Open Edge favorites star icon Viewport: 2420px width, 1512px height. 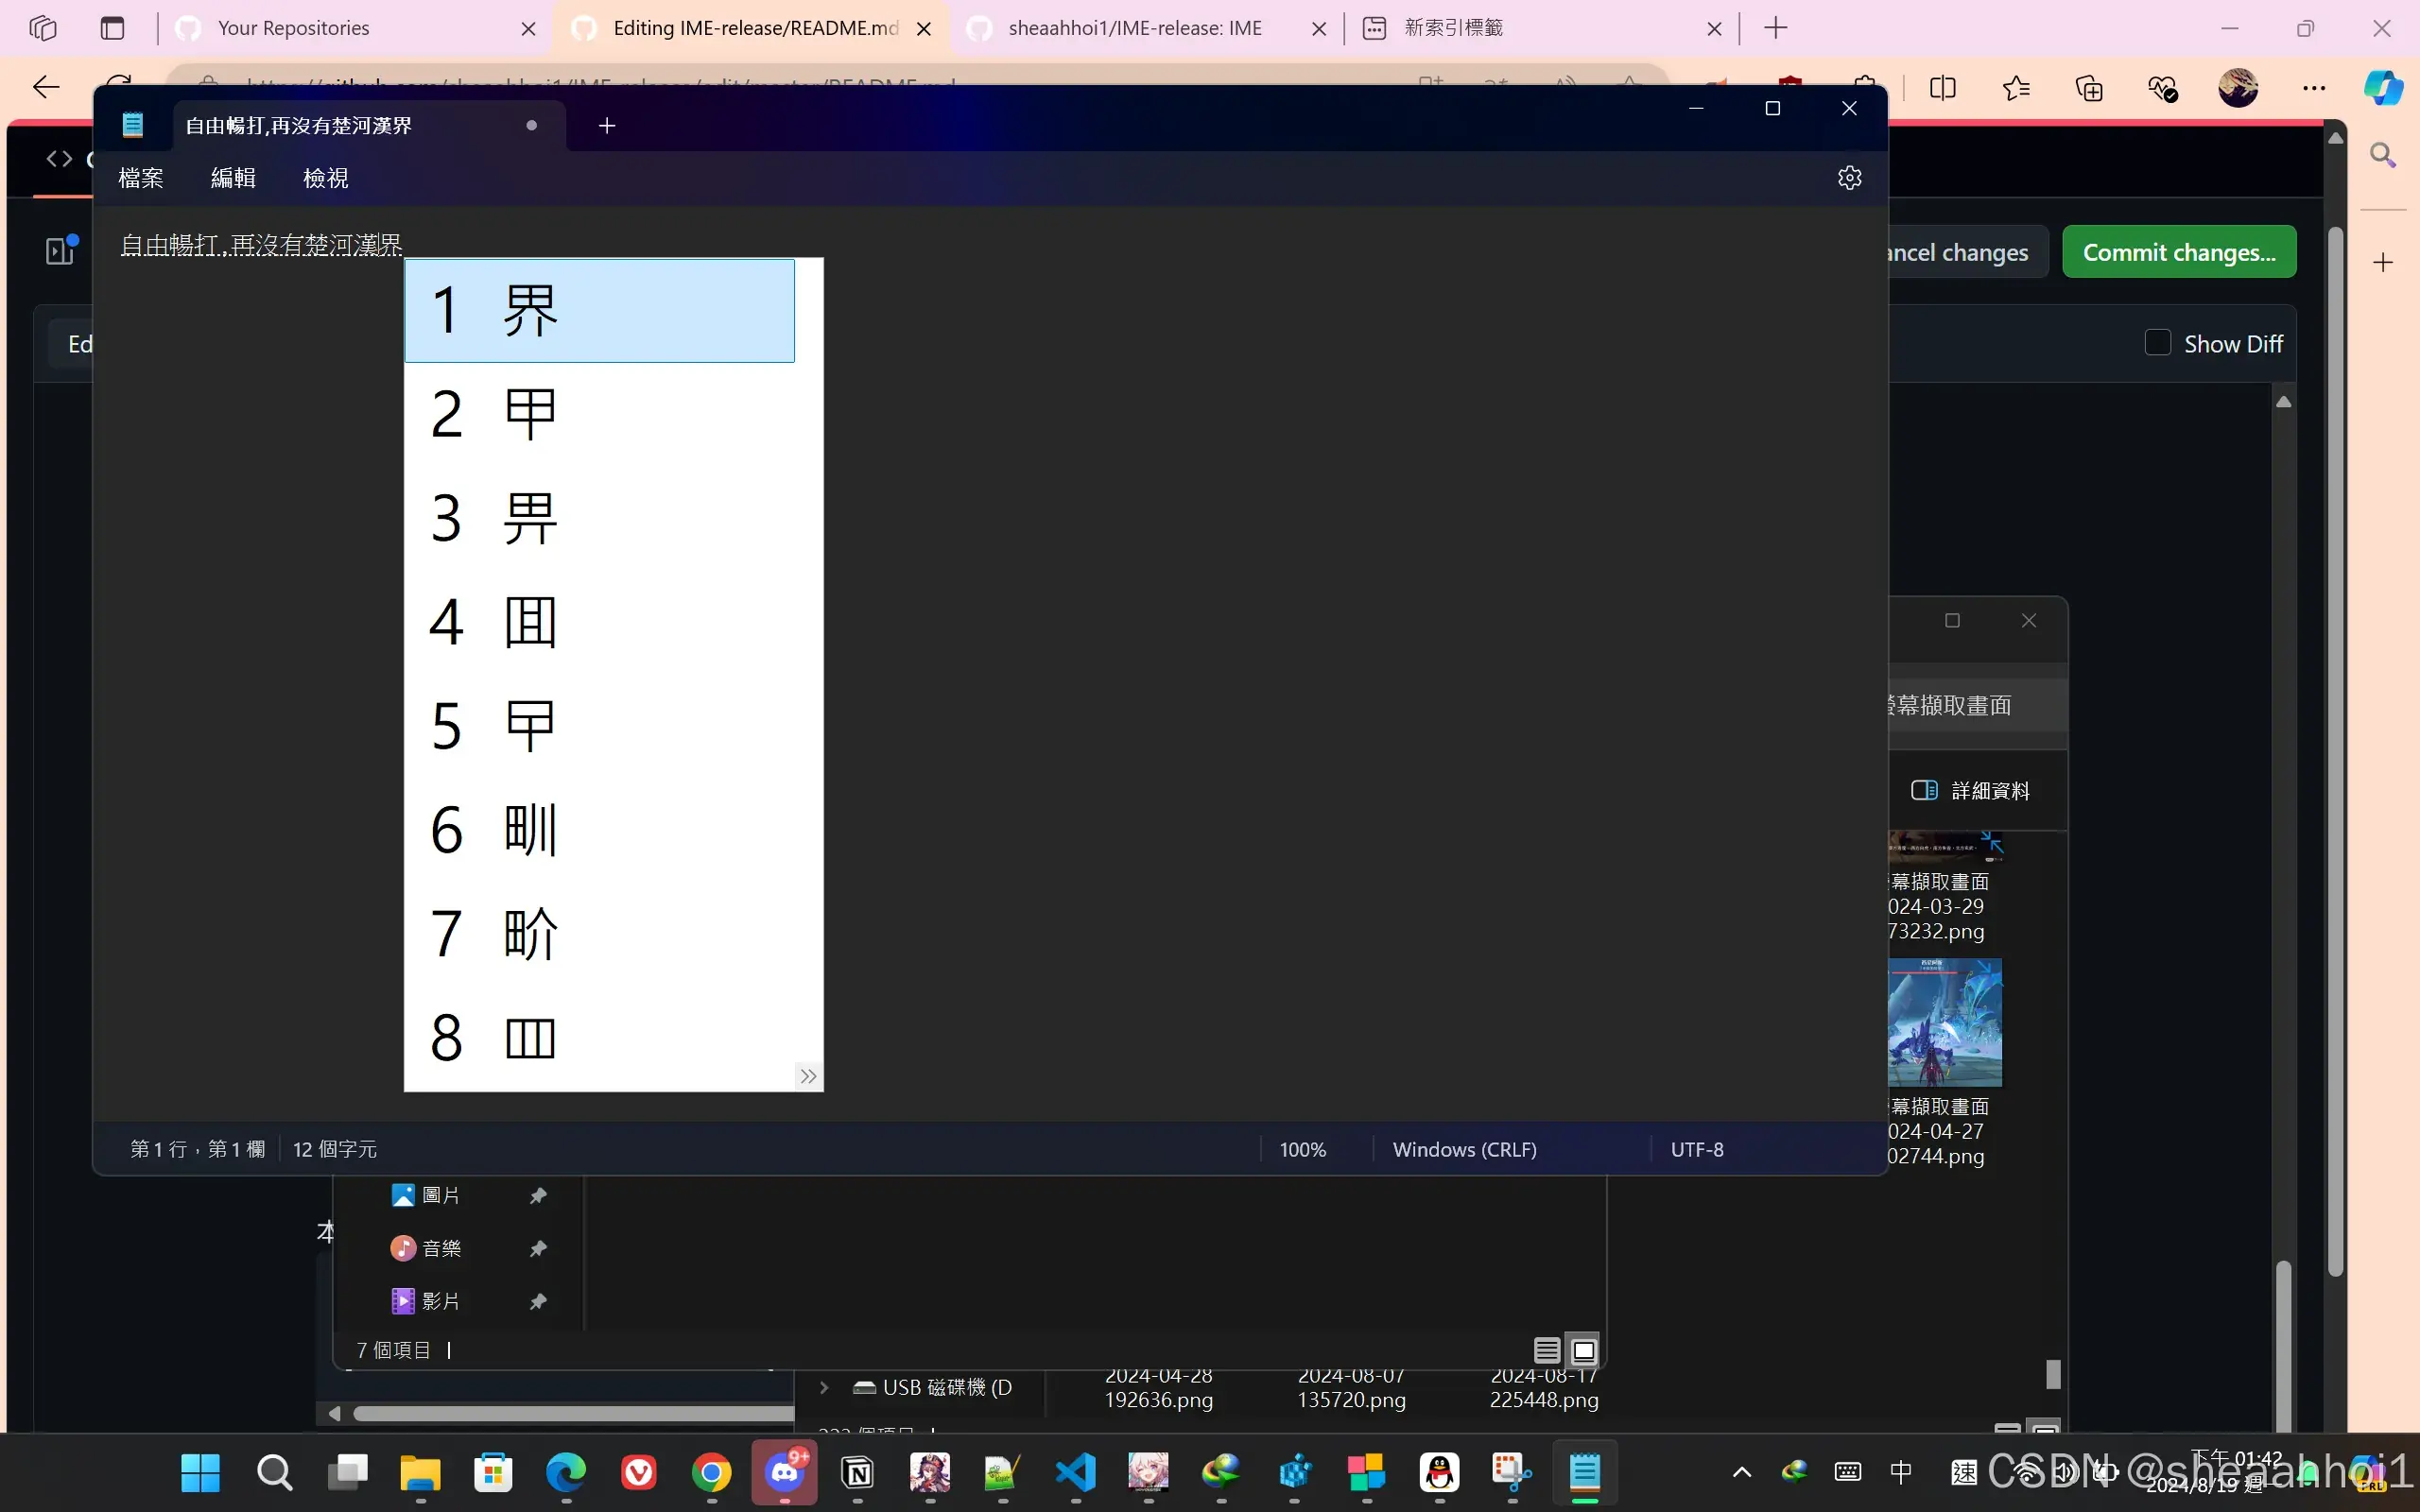(x=2016, y=88)
